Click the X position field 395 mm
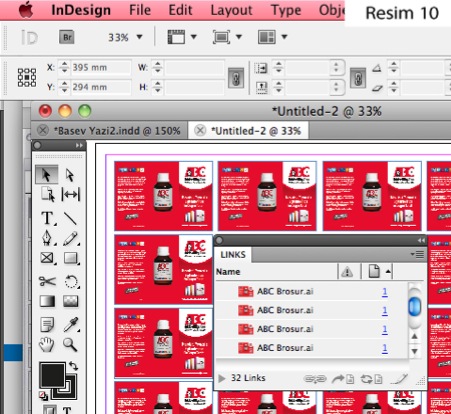 pos(101,67)
